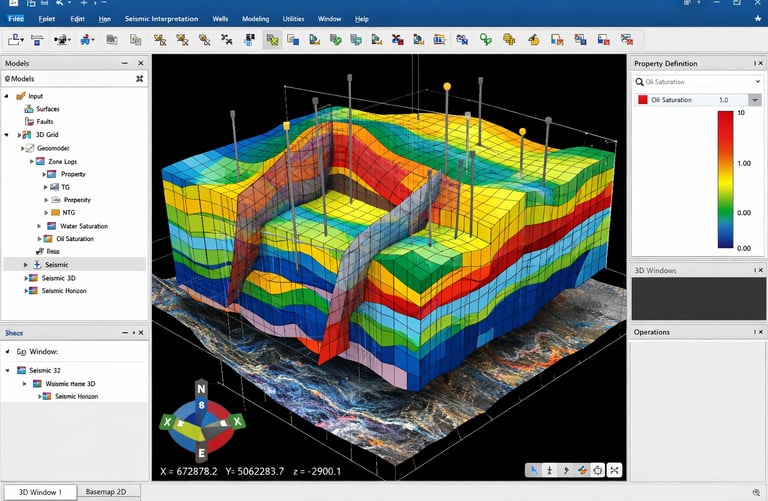Click the fit-to-view expand icon in the viewer

614,470
